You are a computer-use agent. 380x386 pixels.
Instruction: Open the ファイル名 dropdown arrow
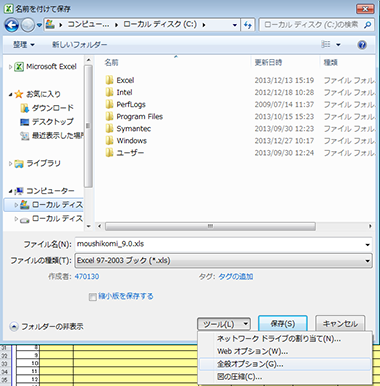[367, 244]
